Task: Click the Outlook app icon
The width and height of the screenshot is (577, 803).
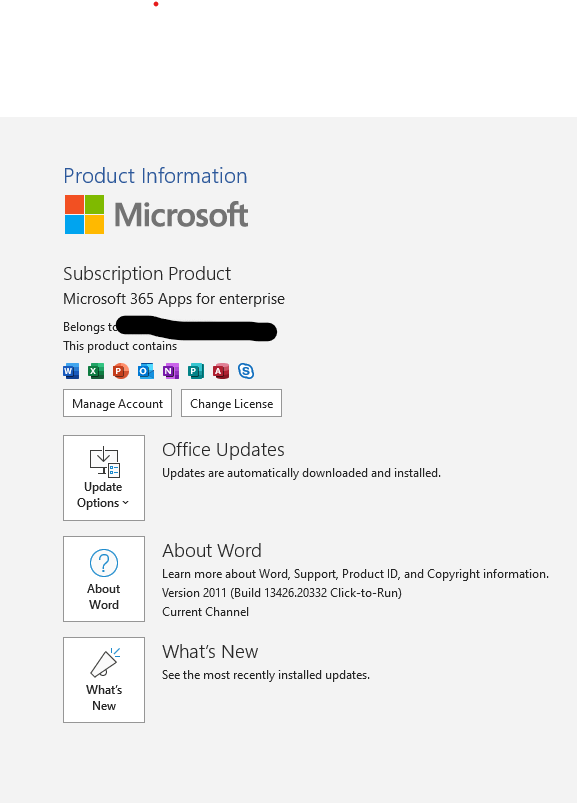Action: 146,371
